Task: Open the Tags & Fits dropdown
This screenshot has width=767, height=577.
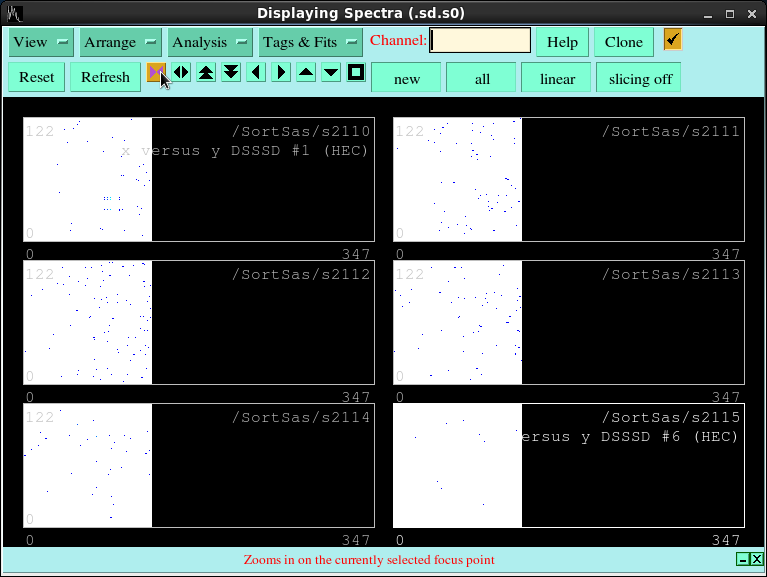Action: pyautogui.click(x=311, y=42)
